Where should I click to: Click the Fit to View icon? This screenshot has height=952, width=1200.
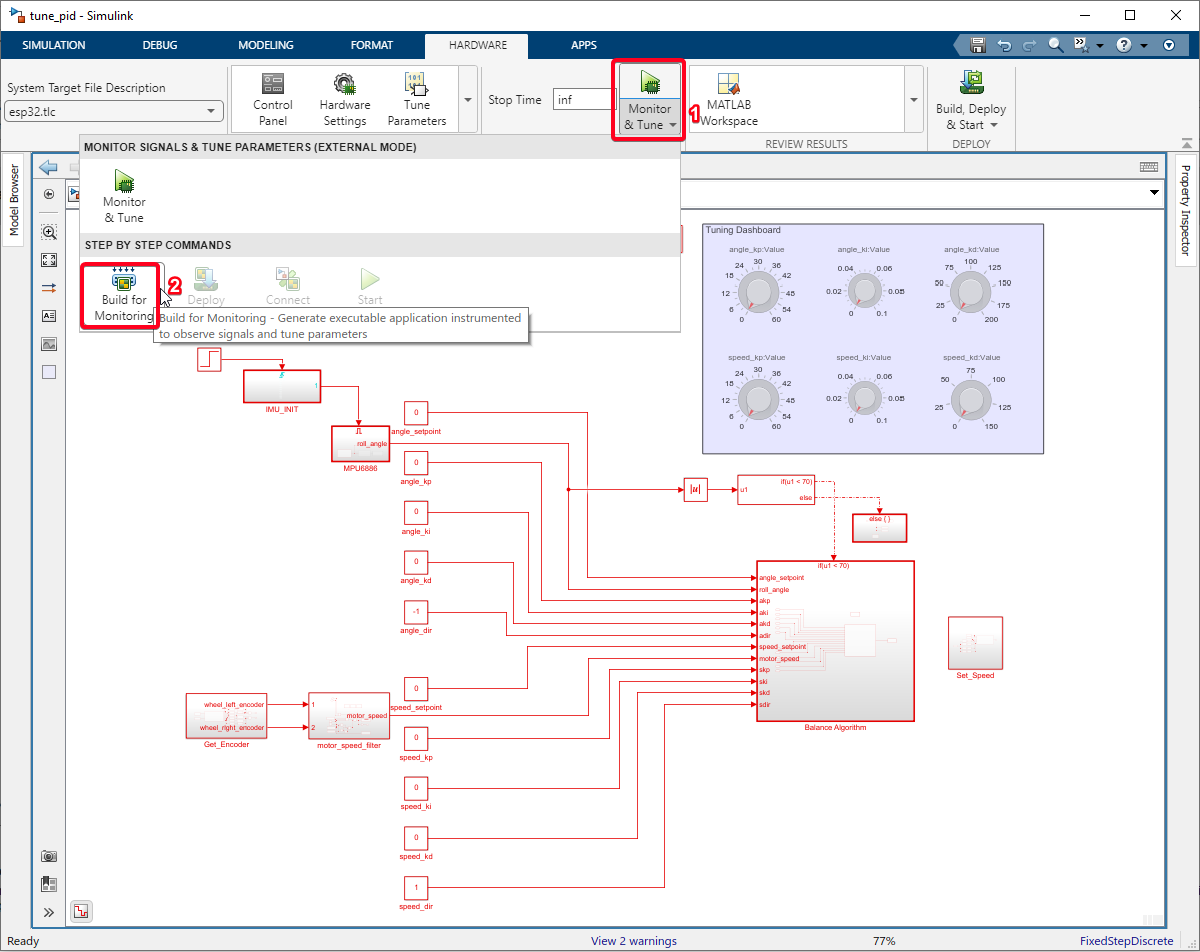[x=49, y=260]
